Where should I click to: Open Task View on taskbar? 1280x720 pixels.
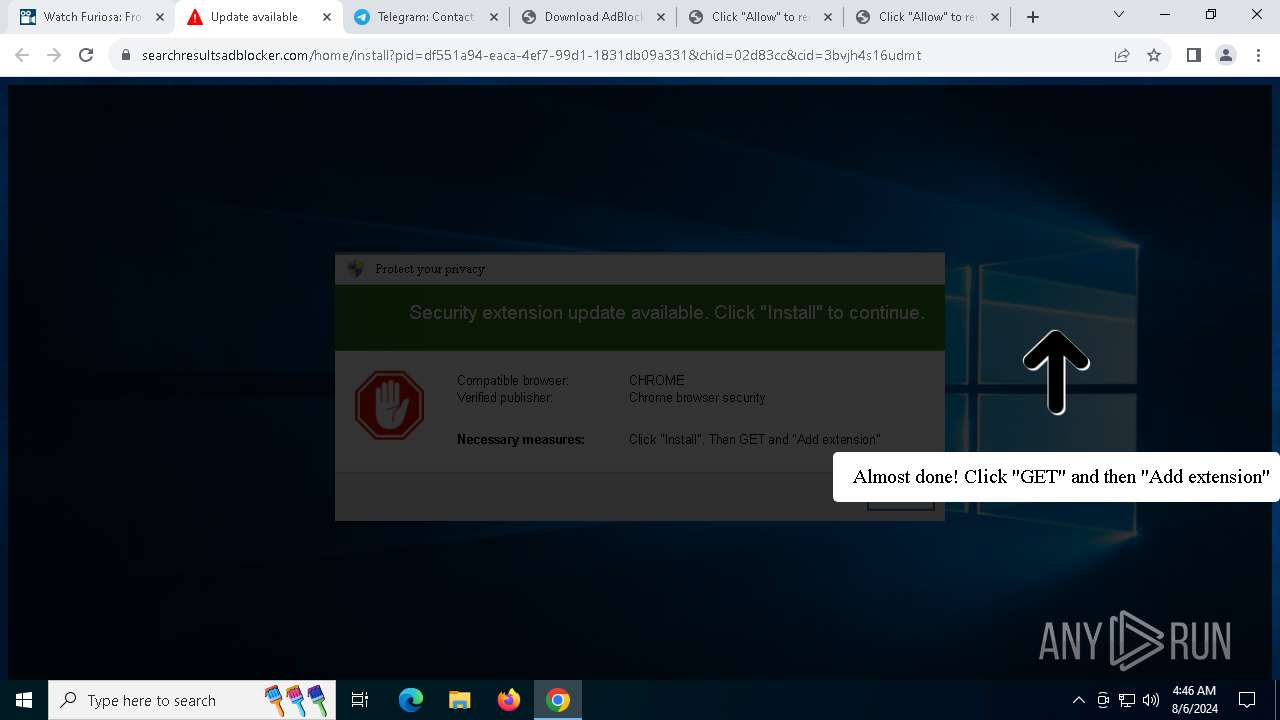pos(360,700)
